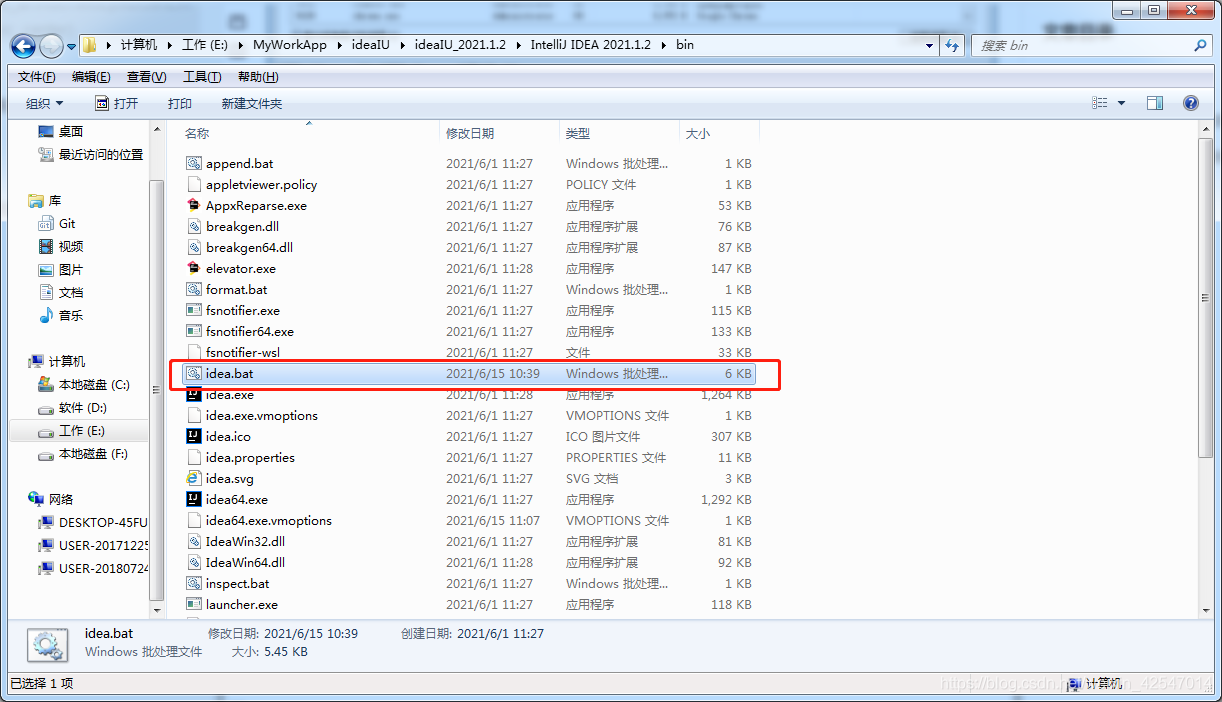Viewport: 1222px width, 702px height.
Task: Select Local Disk (C:) in sidebar
Action: coord(84,385)
